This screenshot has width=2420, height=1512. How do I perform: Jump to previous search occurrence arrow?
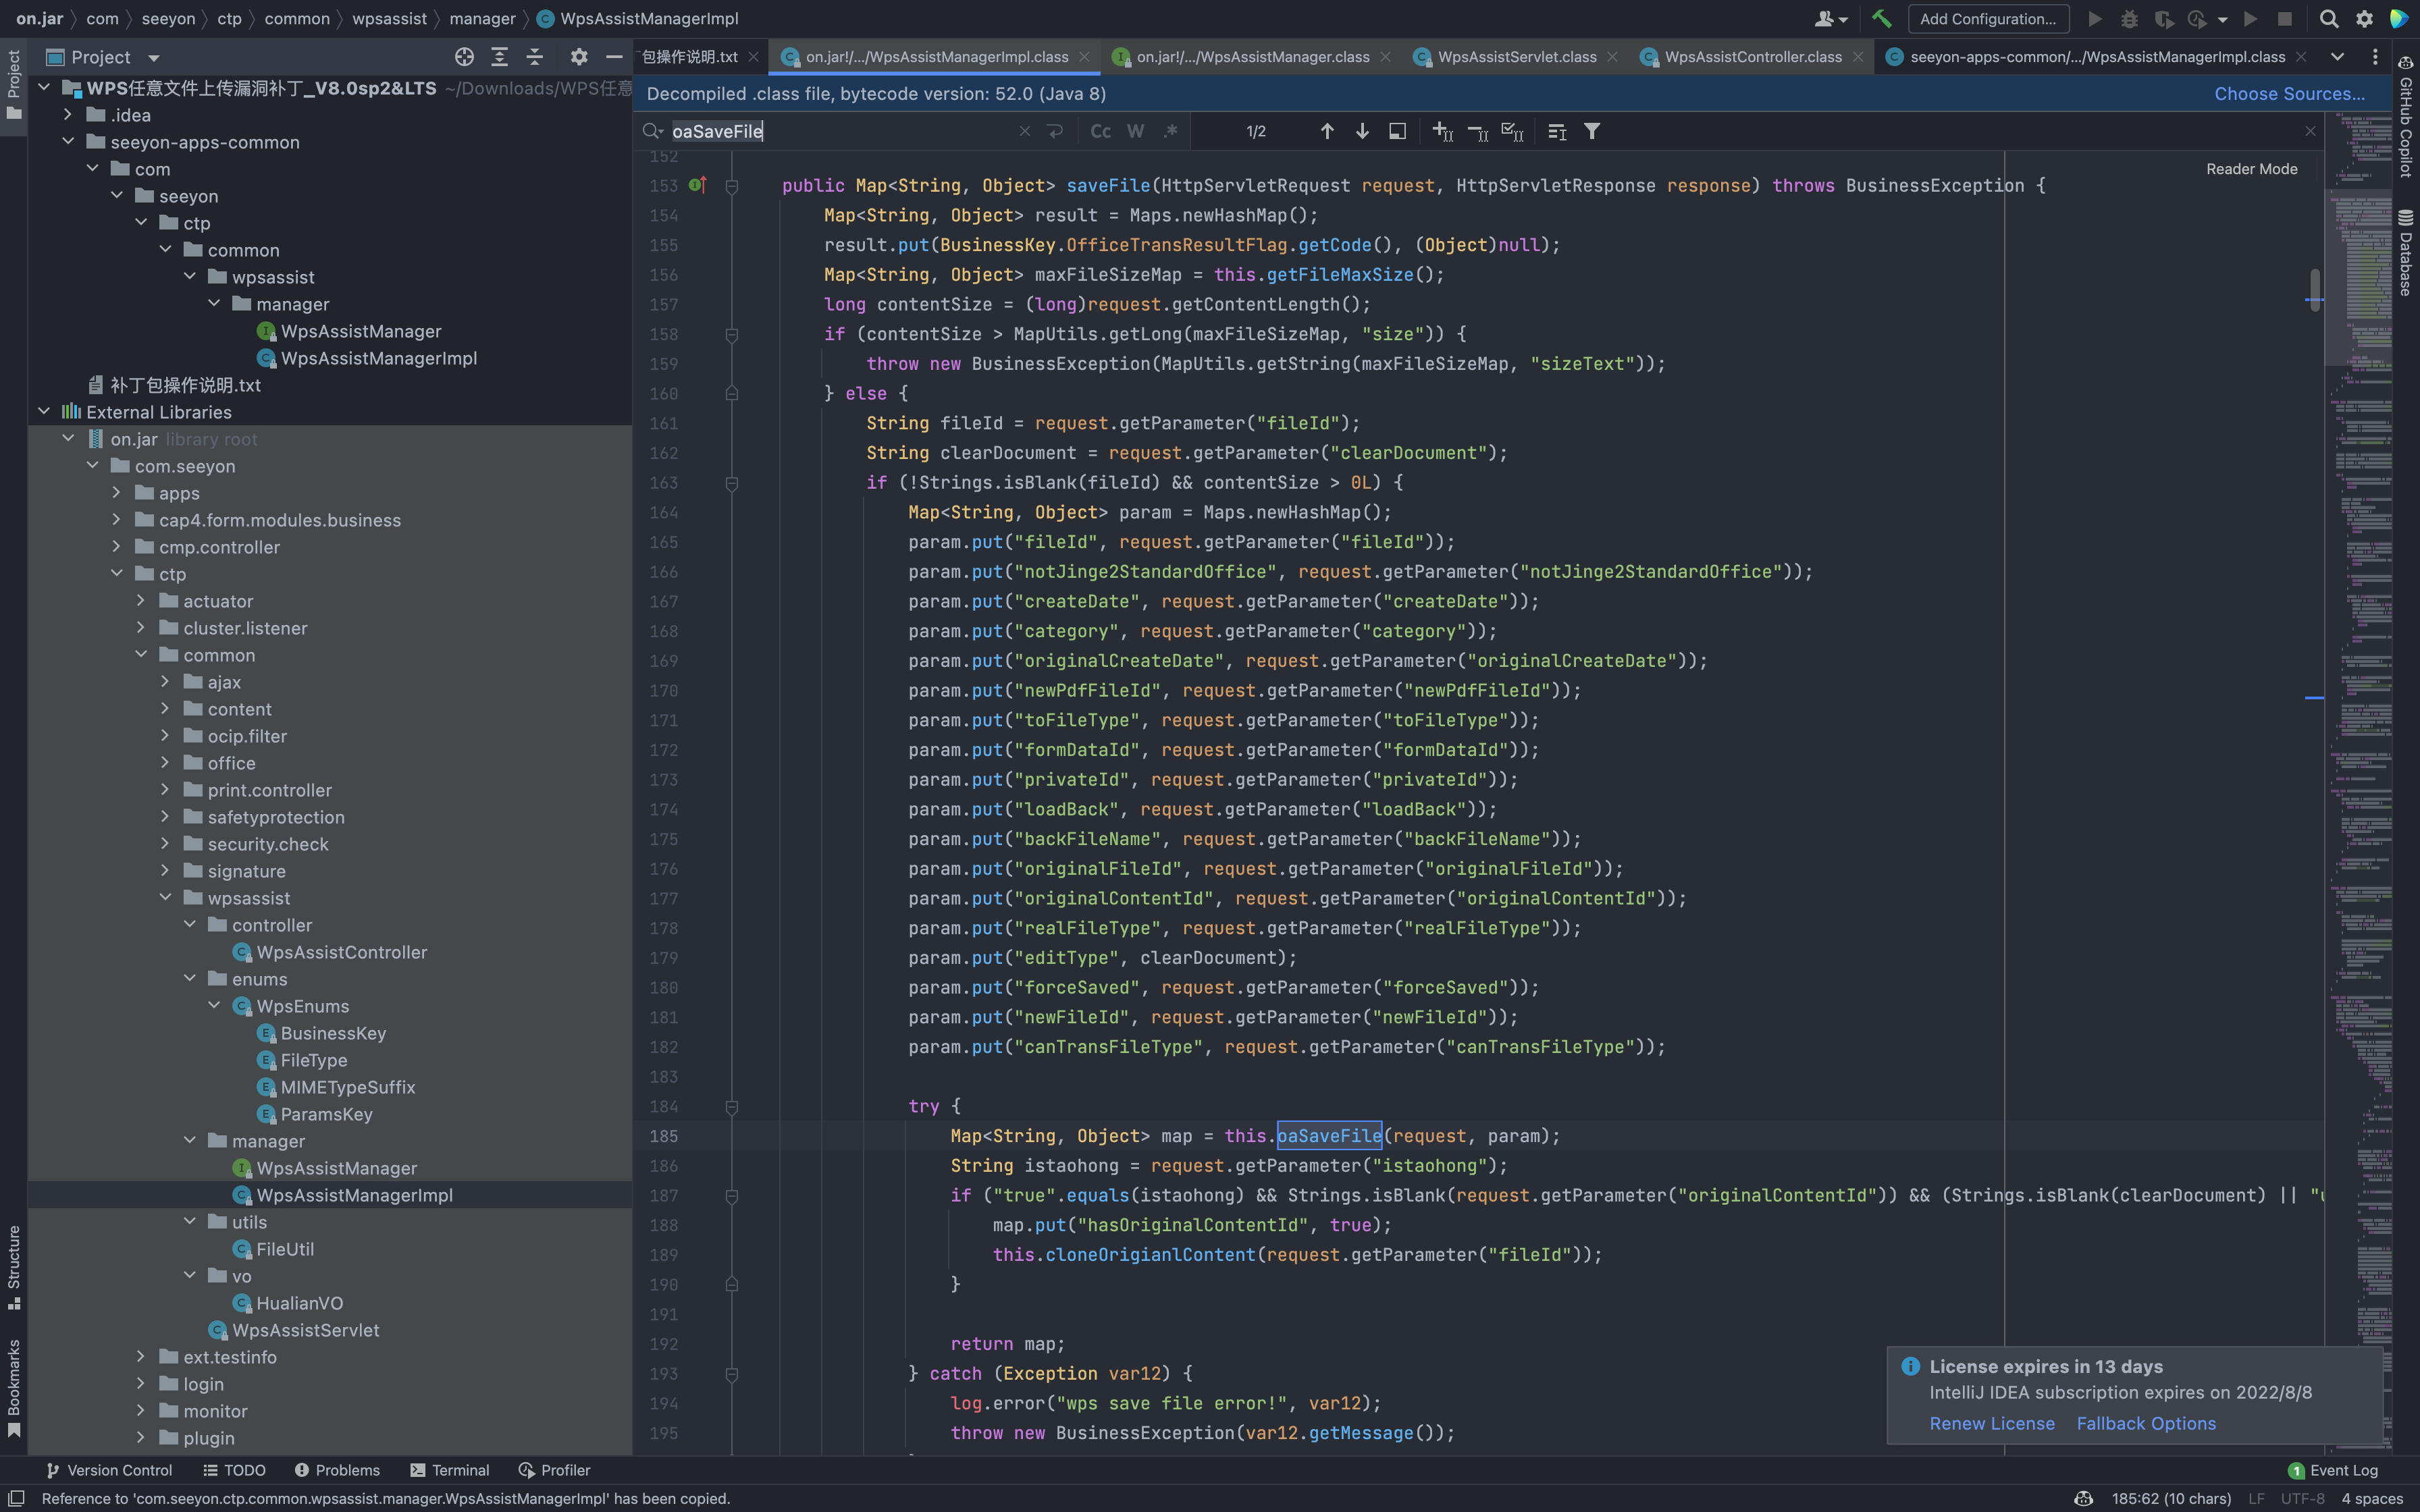coord(1327,131)
